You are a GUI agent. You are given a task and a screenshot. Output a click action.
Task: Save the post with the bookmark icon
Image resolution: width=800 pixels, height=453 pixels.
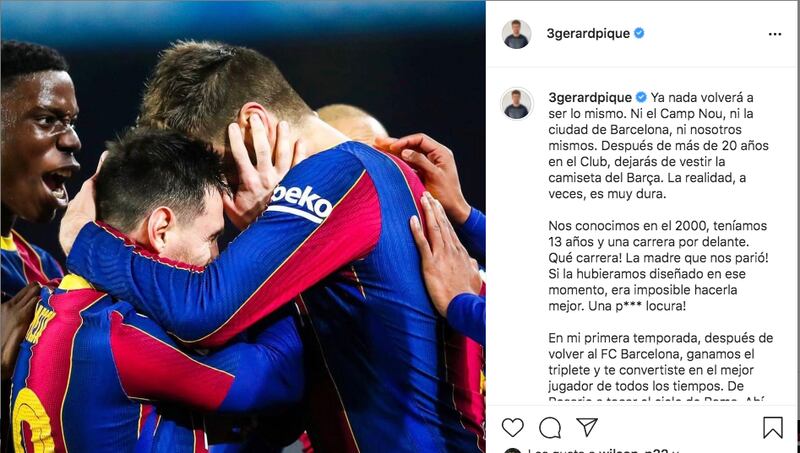pos(773,427)
